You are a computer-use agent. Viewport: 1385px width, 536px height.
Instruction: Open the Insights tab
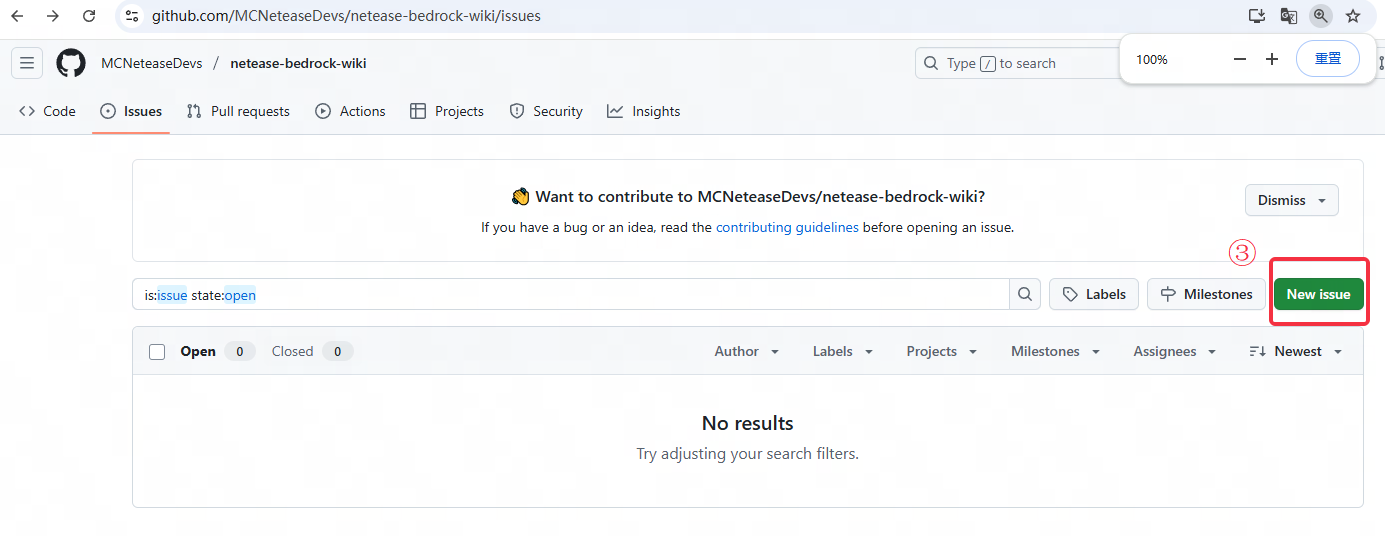click(643, 112)
